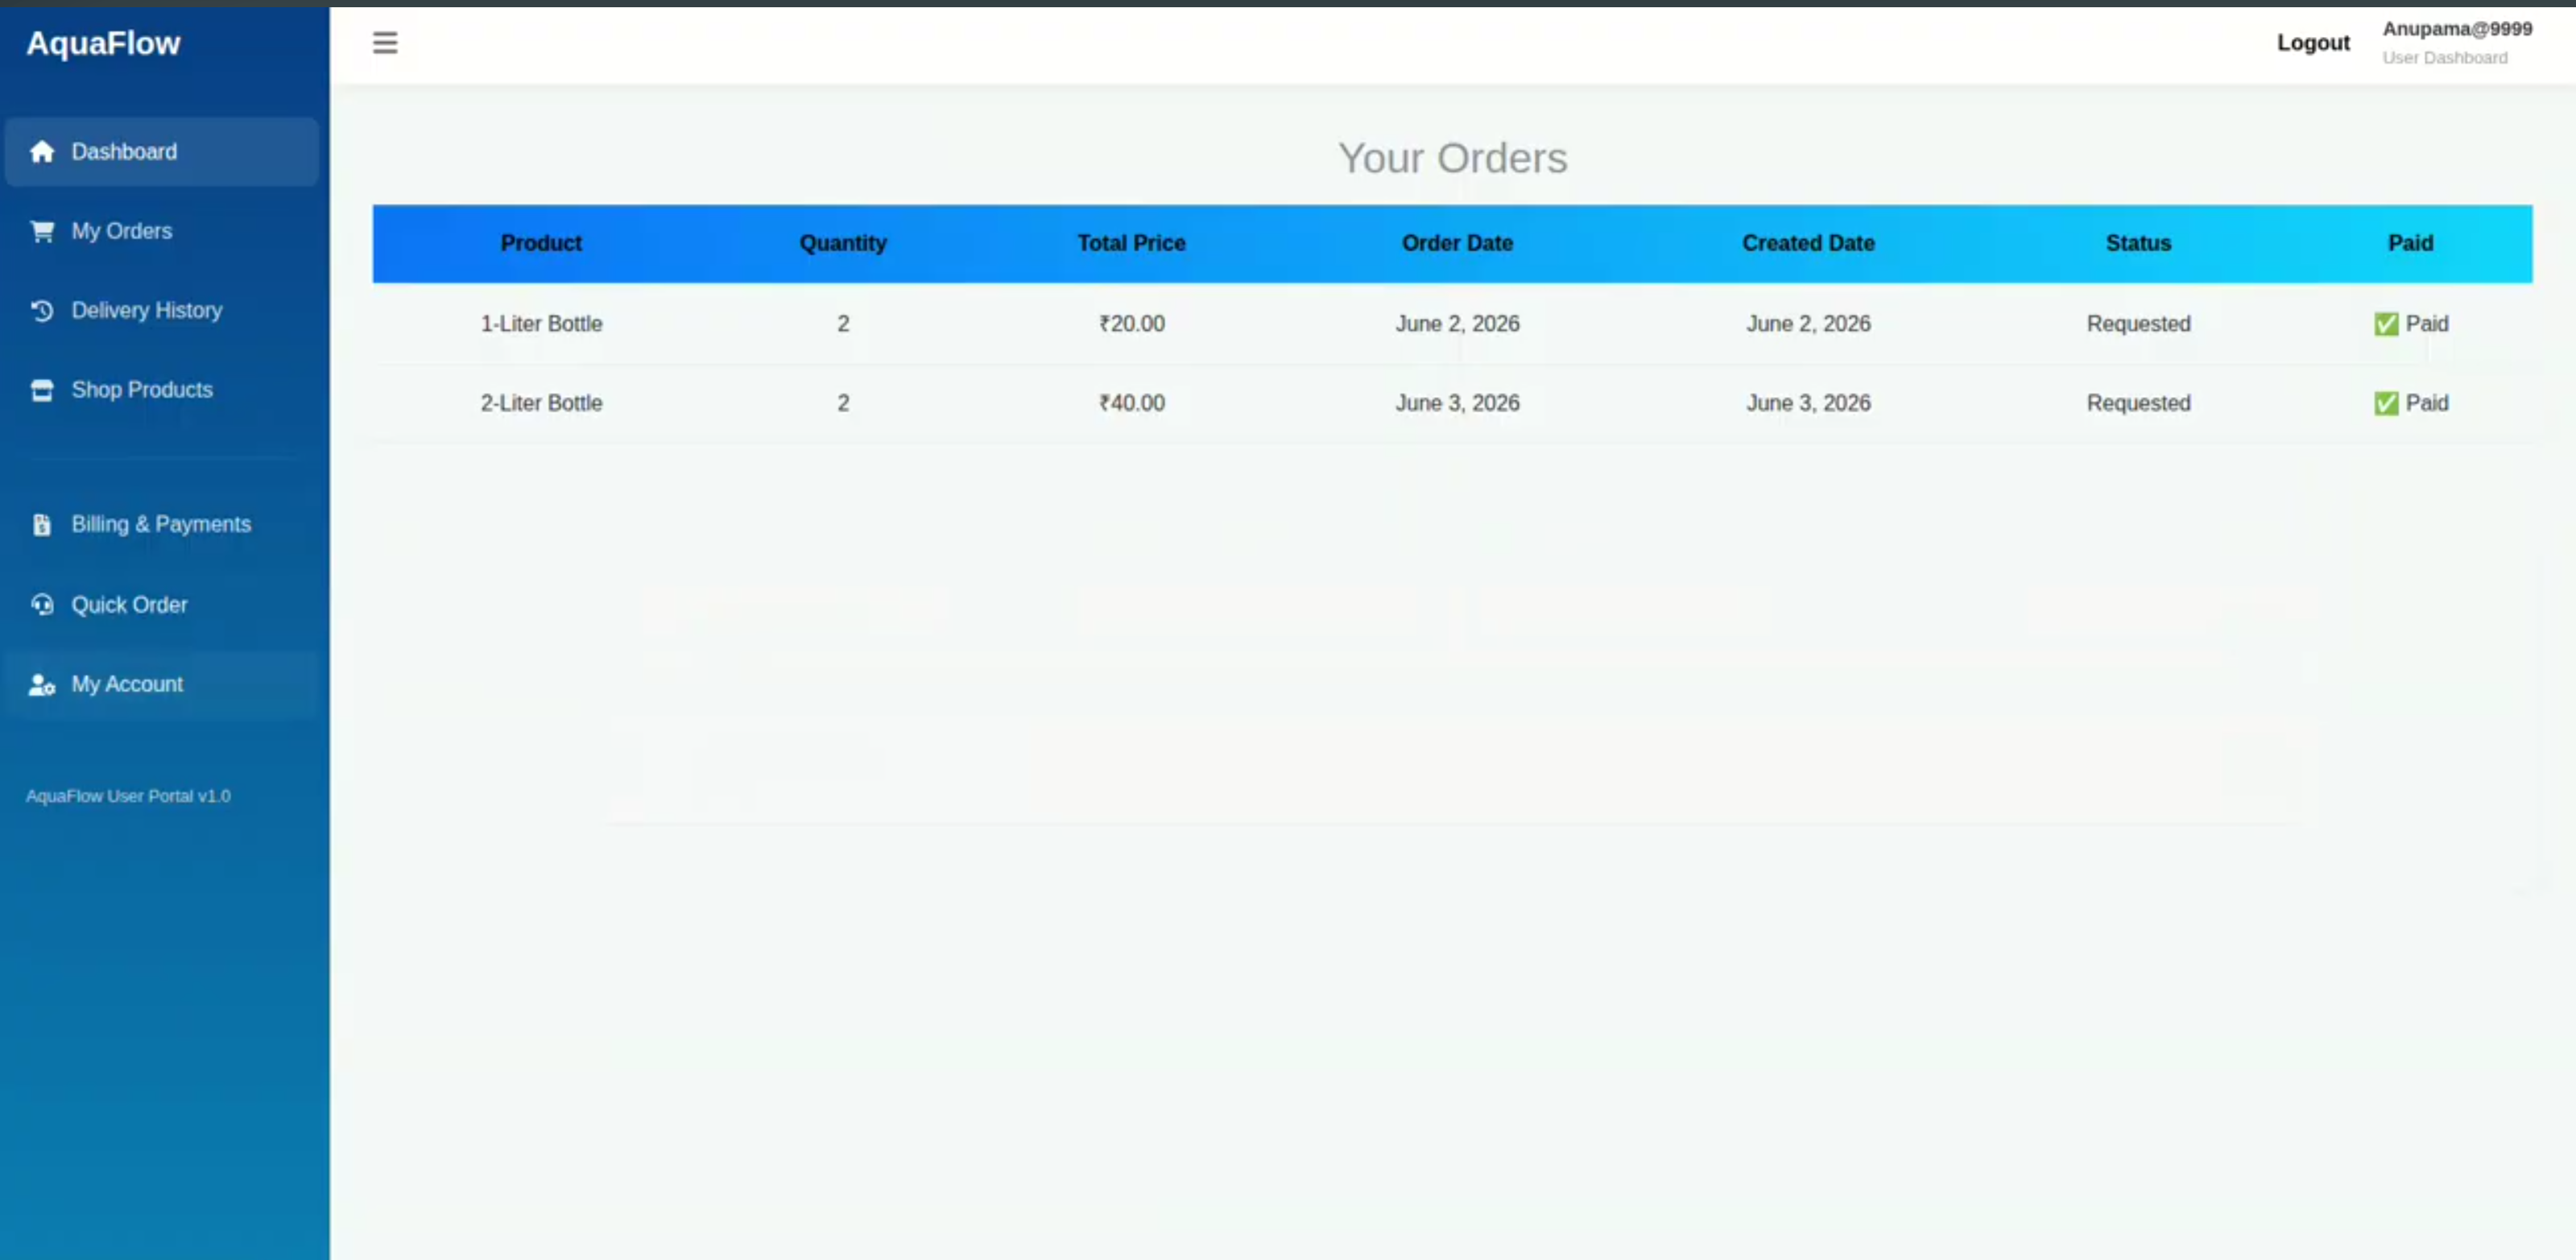Select Quick Order in sidebar
The height and width of the screenshot is (1260, 2576).
162,605
